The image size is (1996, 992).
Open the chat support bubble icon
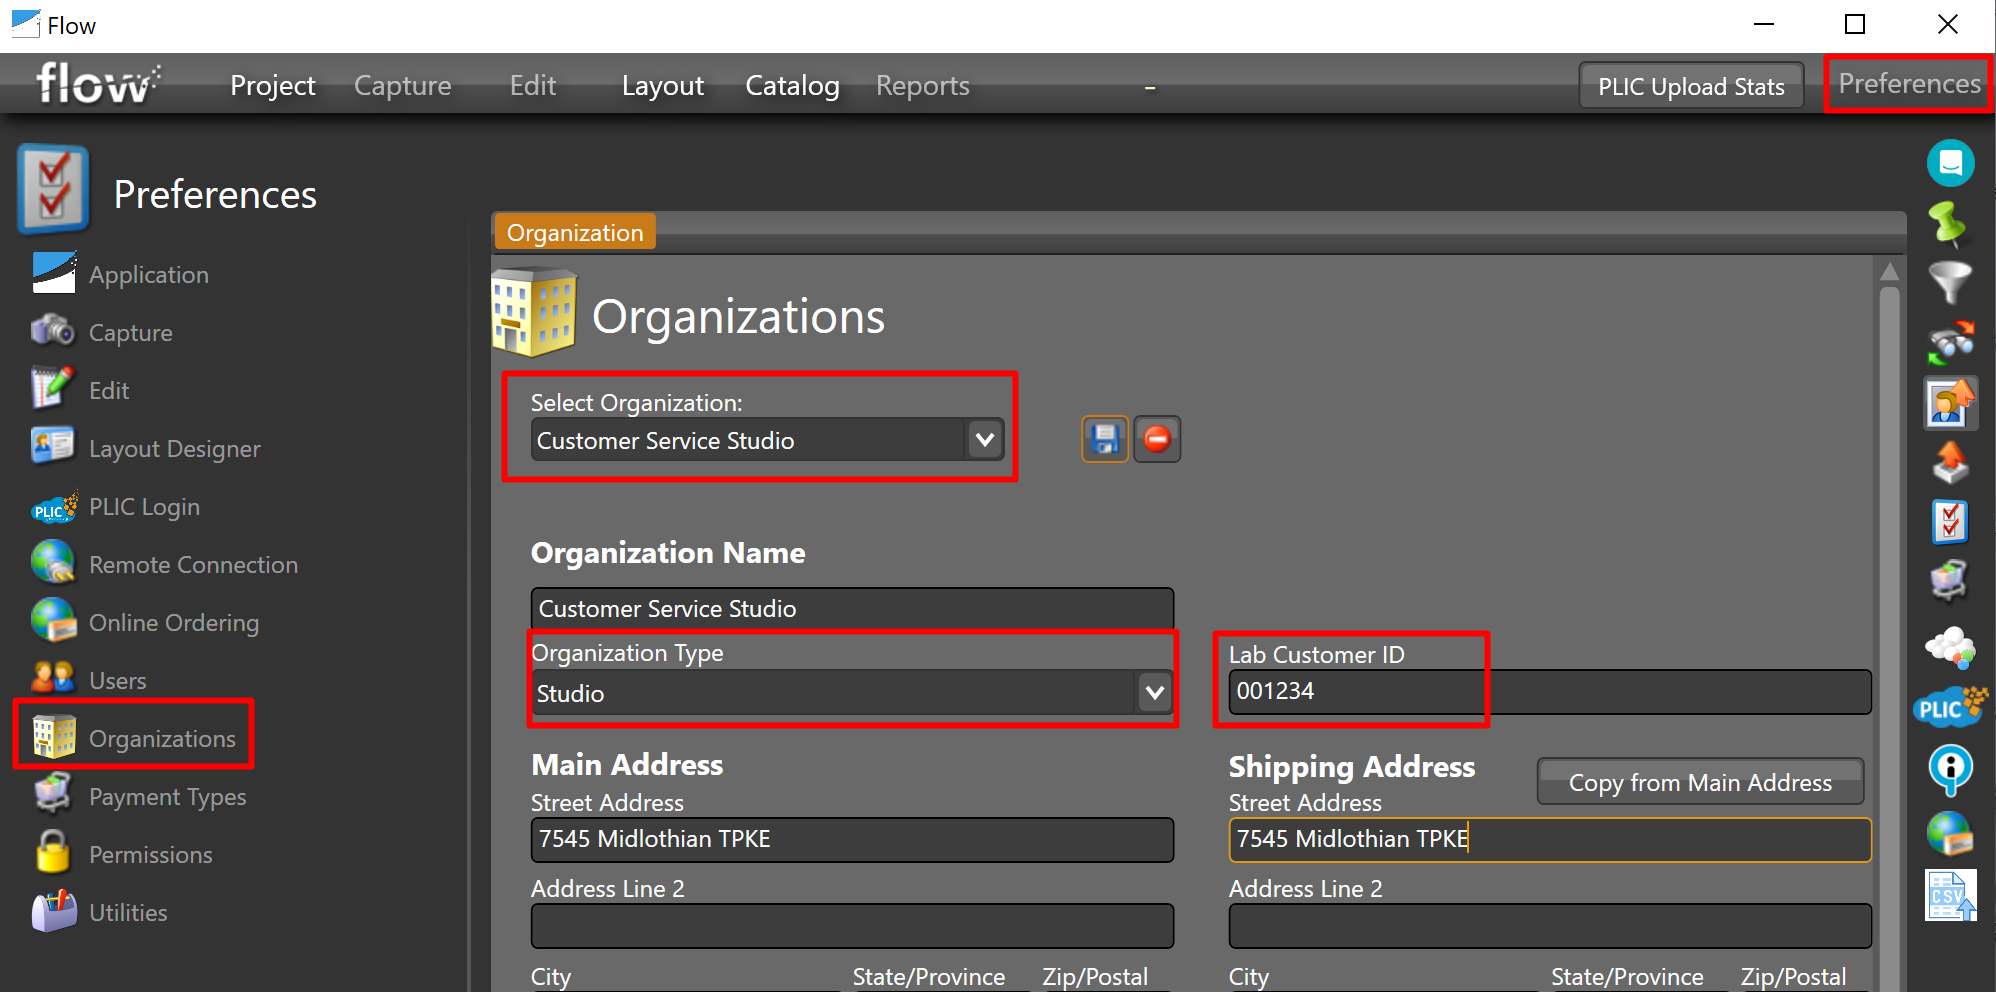(1951, 162)
